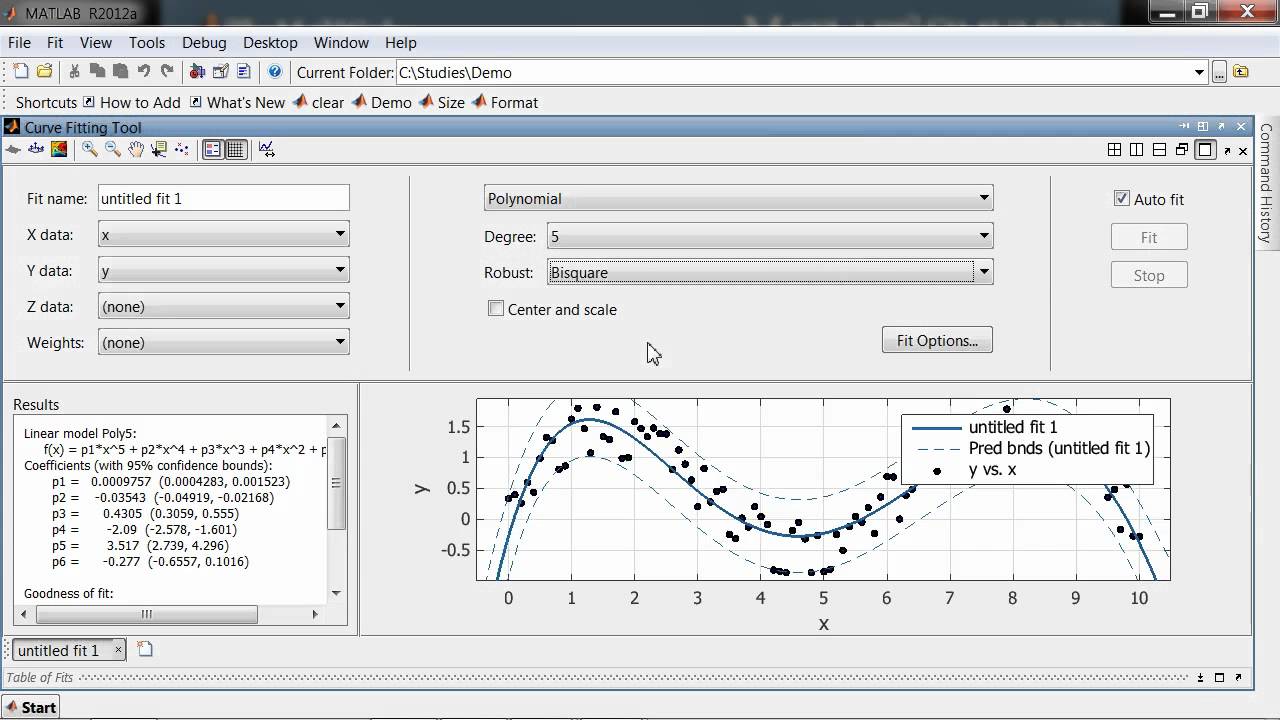Viewport: 1280px width, 720px height.
Task: Open Simulink from the toolbar icon
Action: (x=197, y=72)
